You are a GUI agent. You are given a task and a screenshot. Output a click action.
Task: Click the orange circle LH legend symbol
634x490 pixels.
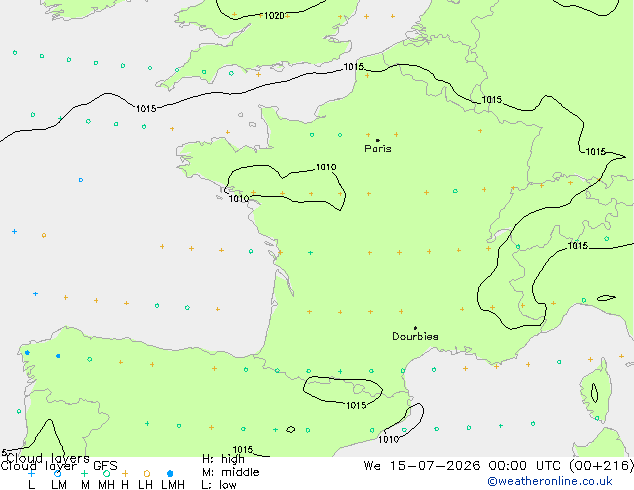click(147, 473)
